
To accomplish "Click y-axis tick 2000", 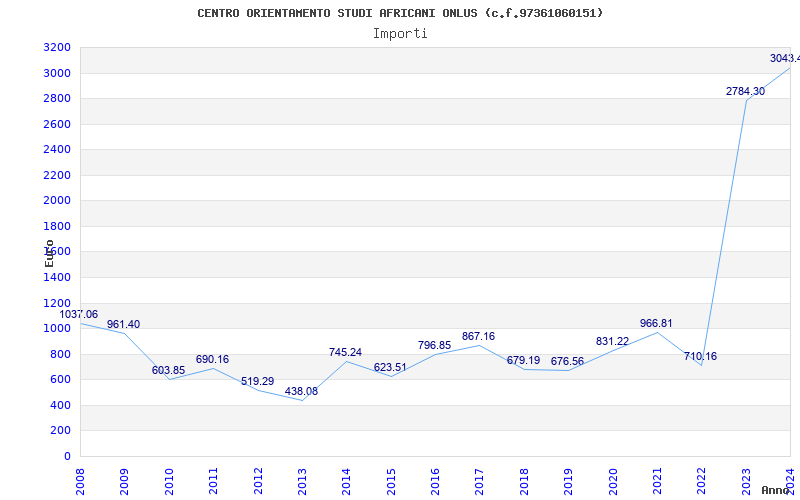I will (57, 201).
